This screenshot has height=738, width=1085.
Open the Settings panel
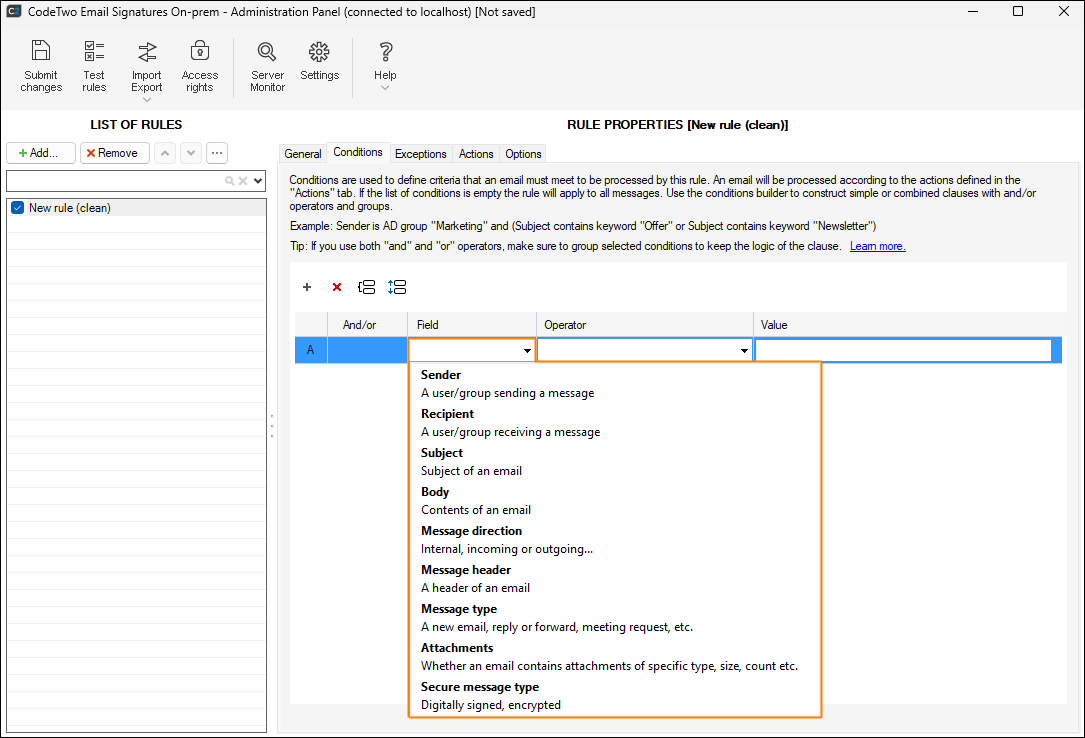tap(319, 60)
